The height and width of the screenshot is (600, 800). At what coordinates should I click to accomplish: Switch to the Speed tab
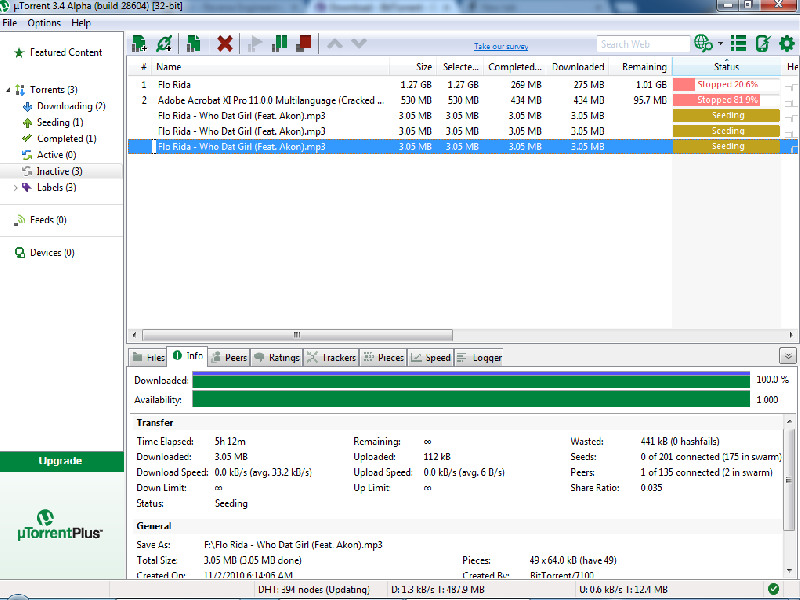click(431, 357)
